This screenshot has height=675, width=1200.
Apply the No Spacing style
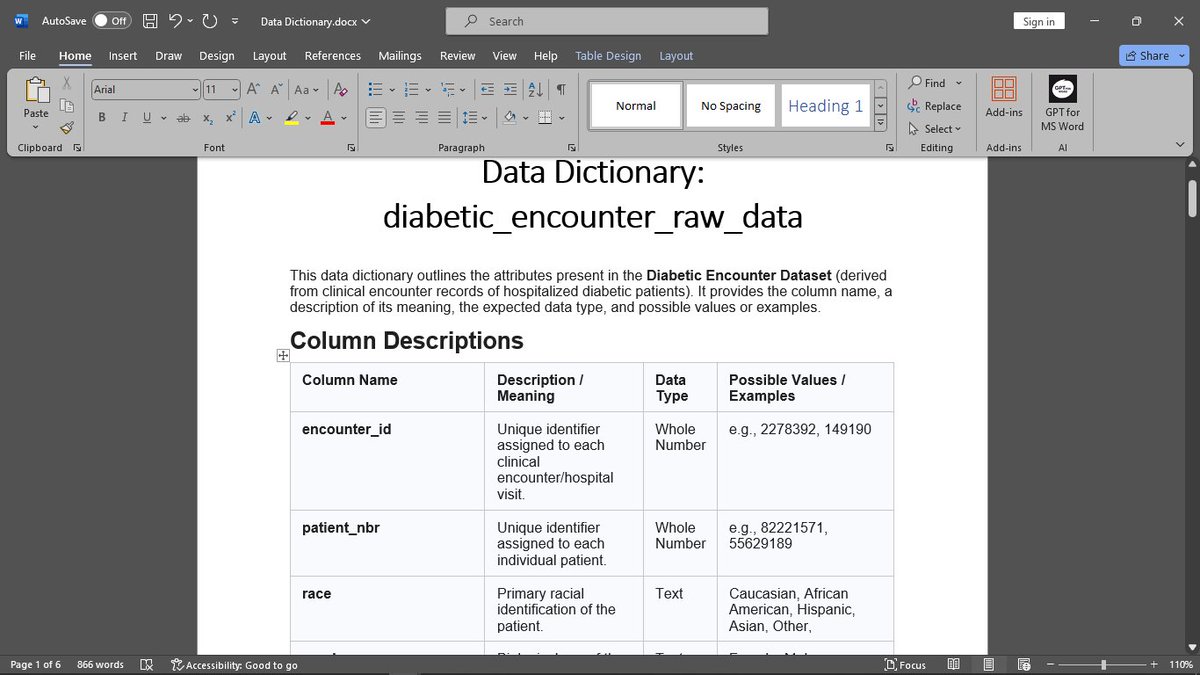[x=731, y=106]
